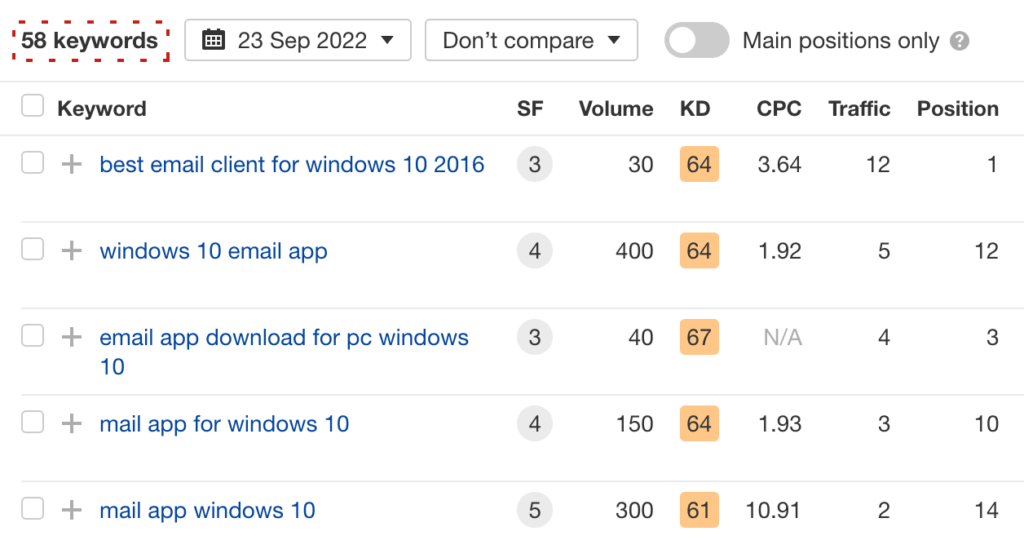Click the calendar icon in the date selector
1024x558 pixels.
213,41
